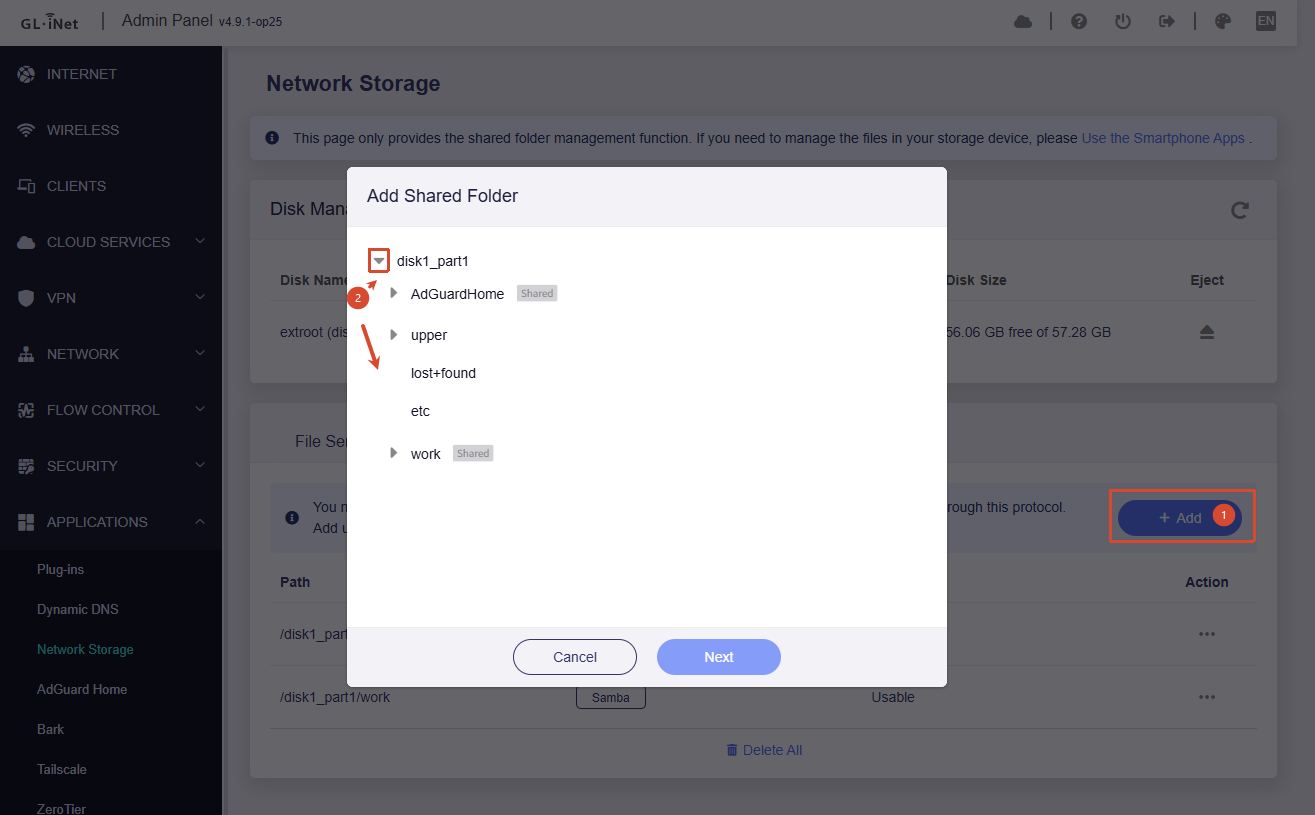Open the help question mark icon
This screenshot has width=1315, height=815.
[x=1079, y=21]
